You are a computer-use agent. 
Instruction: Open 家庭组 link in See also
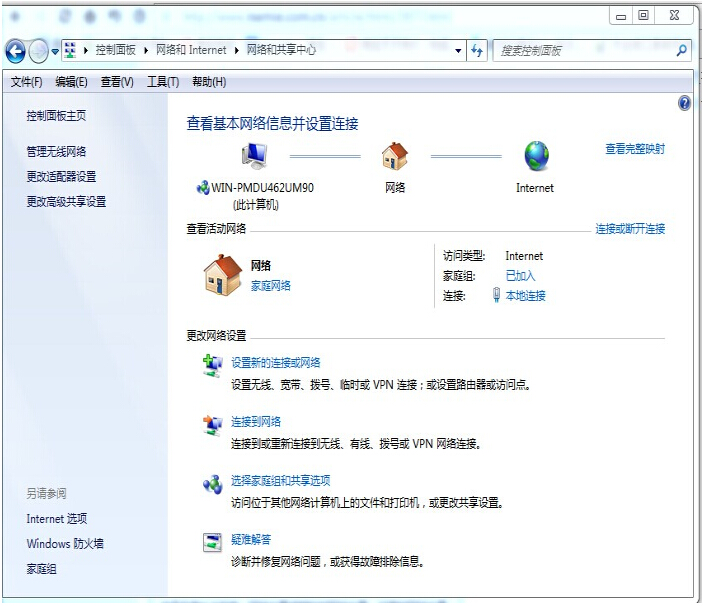(41, 569)
